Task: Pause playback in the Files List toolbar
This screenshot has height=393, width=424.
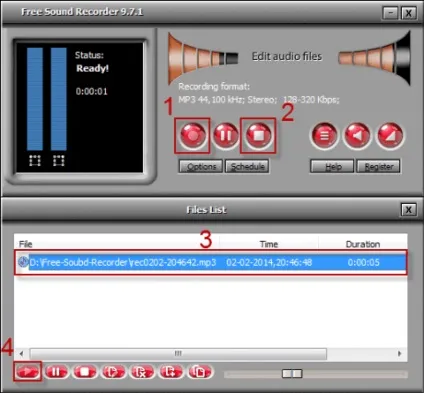Action: tap(56, 371)
